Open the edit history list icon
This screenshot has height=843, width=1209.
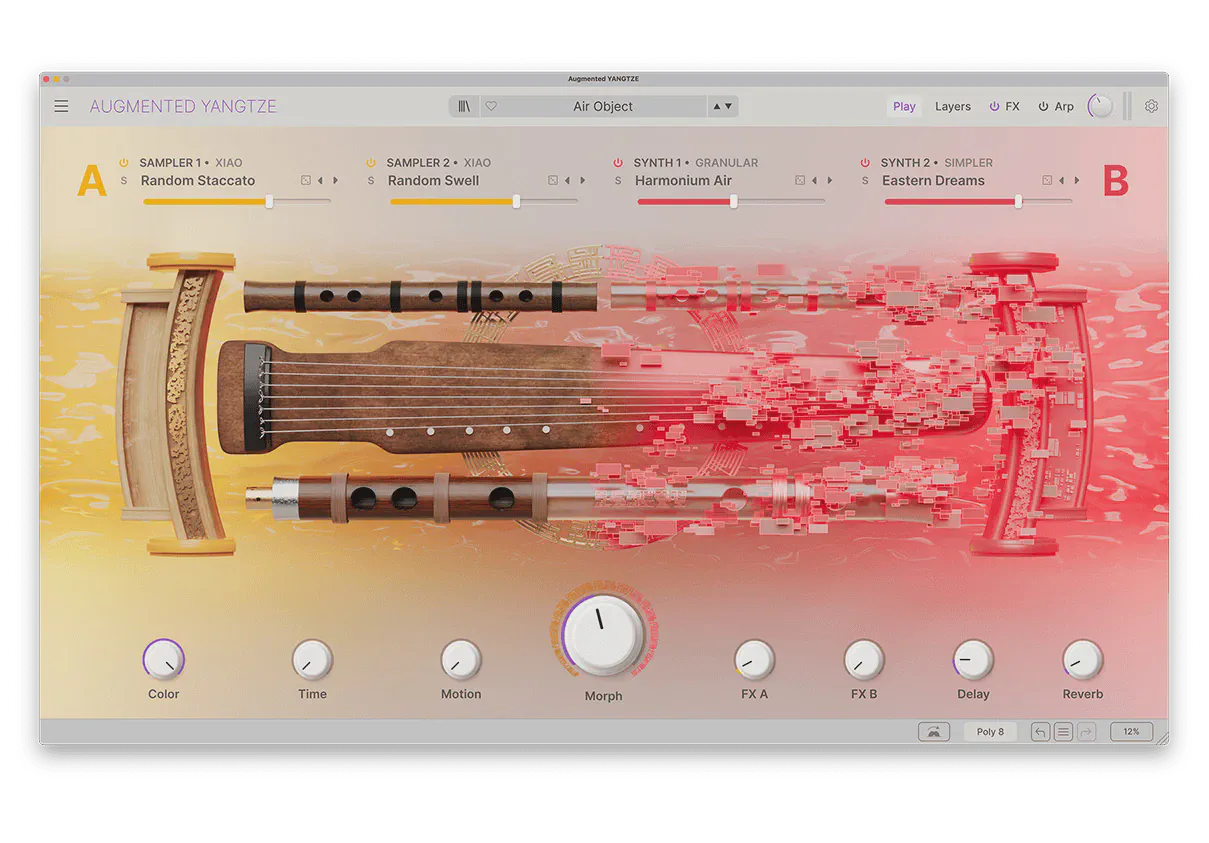[x=1063, y=732]
